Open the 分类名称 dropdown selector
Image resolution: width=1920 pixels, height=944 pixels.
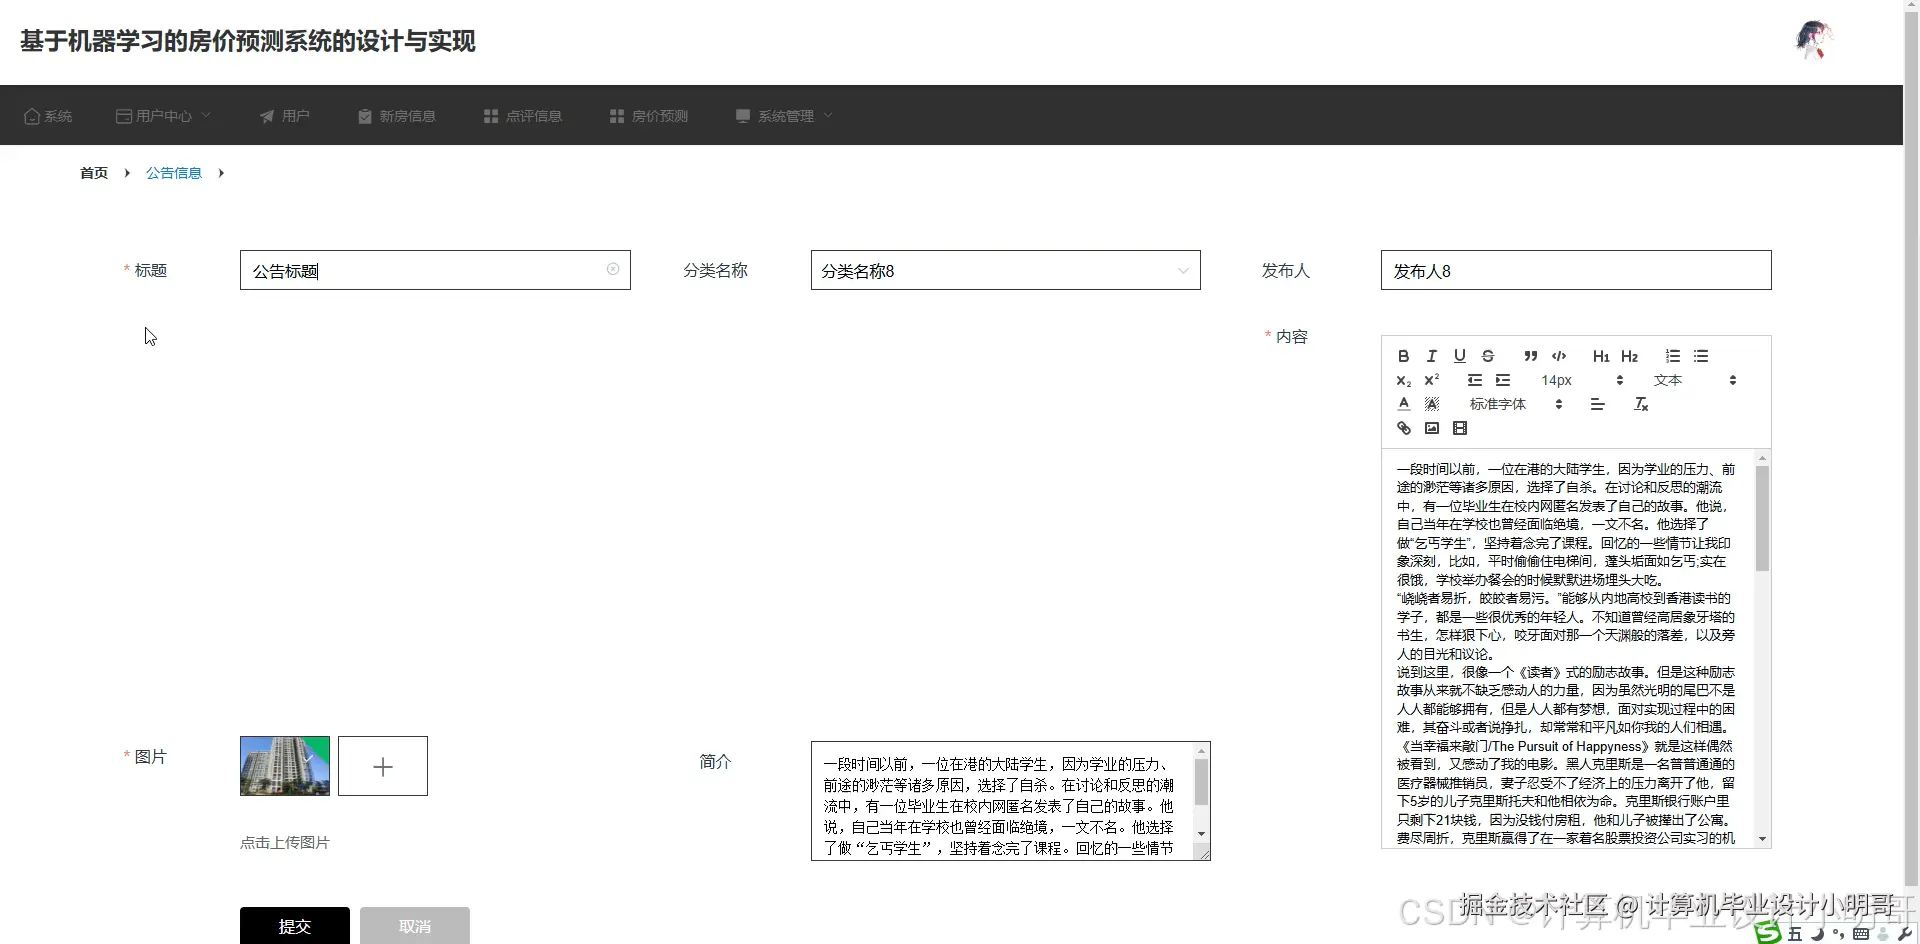click(x=1005, y=270)
